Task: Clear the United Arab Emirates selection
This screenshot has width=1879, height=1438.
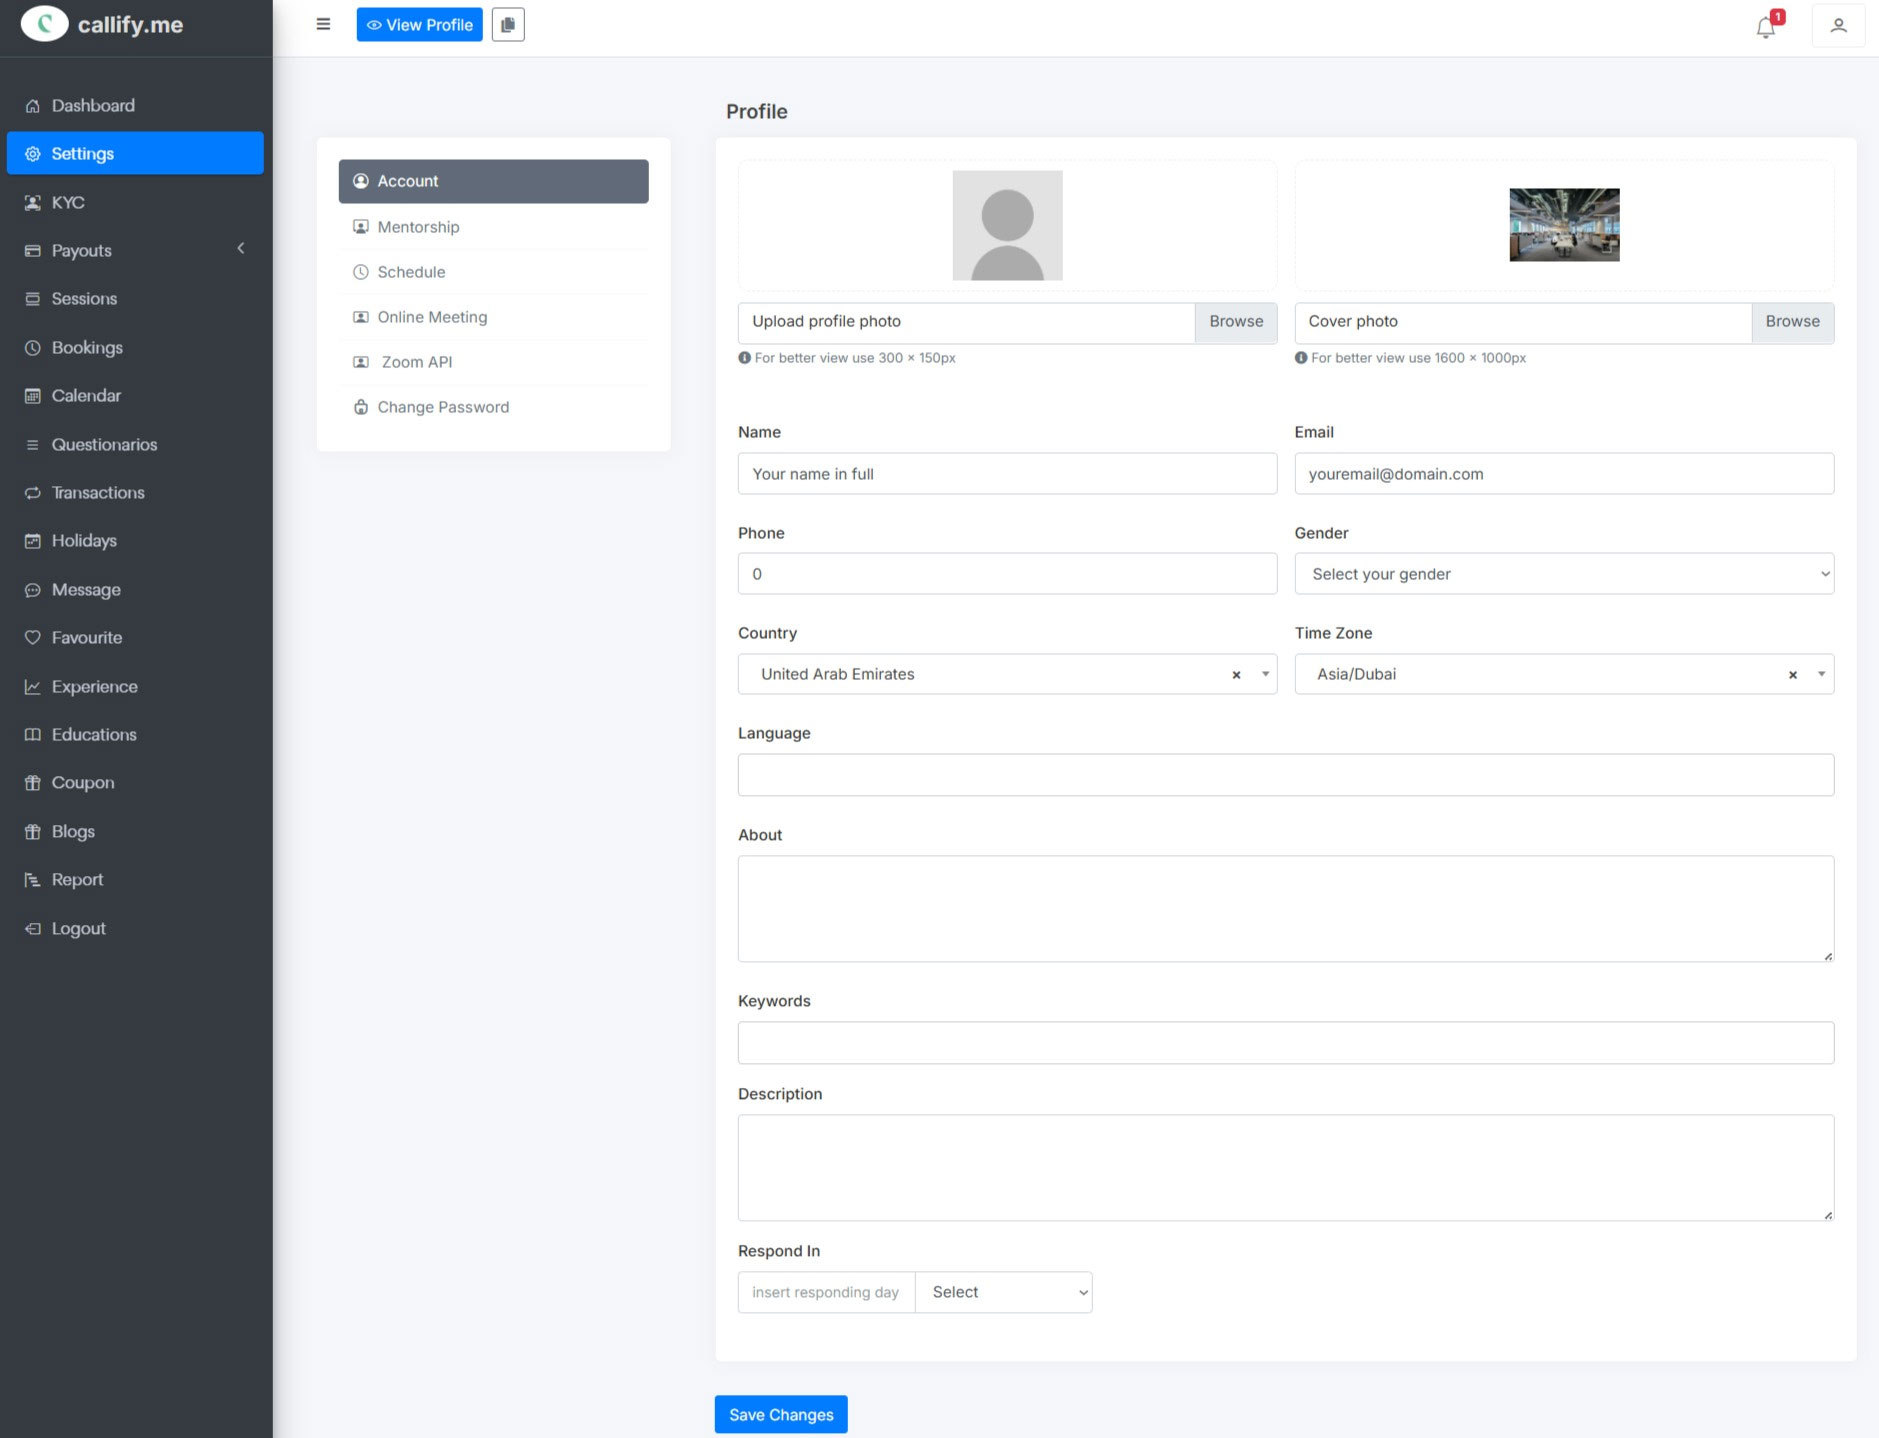Action: tap(1236, 675)
